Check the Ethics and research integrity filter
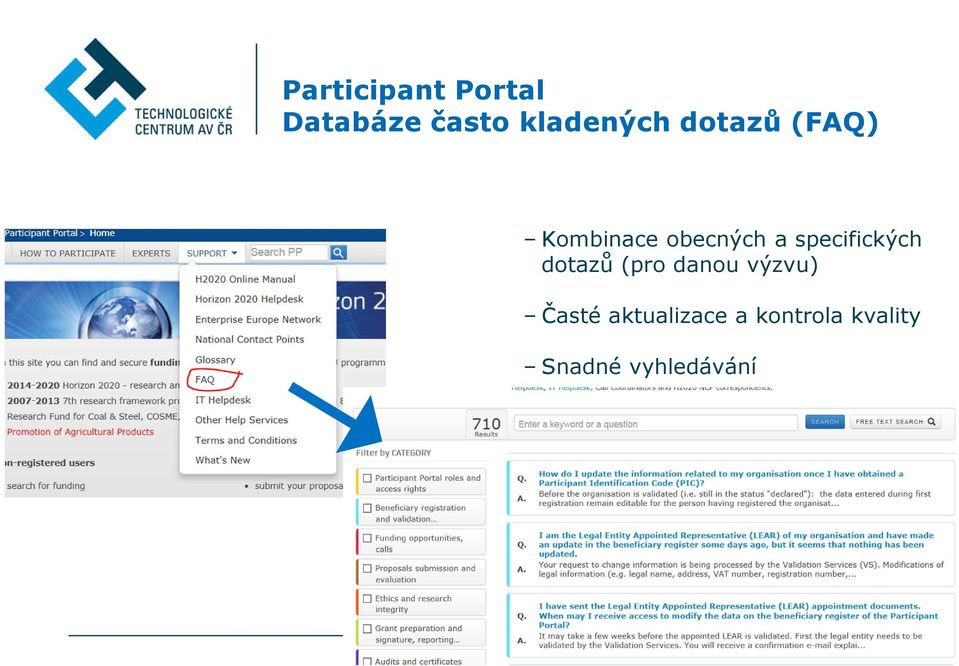 367,599
